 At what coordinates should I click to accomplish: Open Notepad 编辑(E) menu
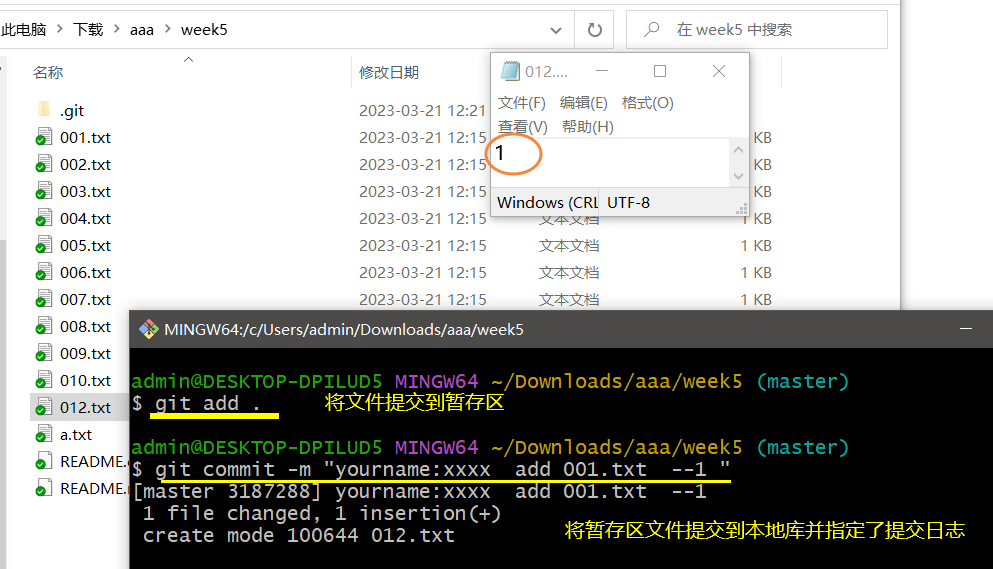(583, 103)
